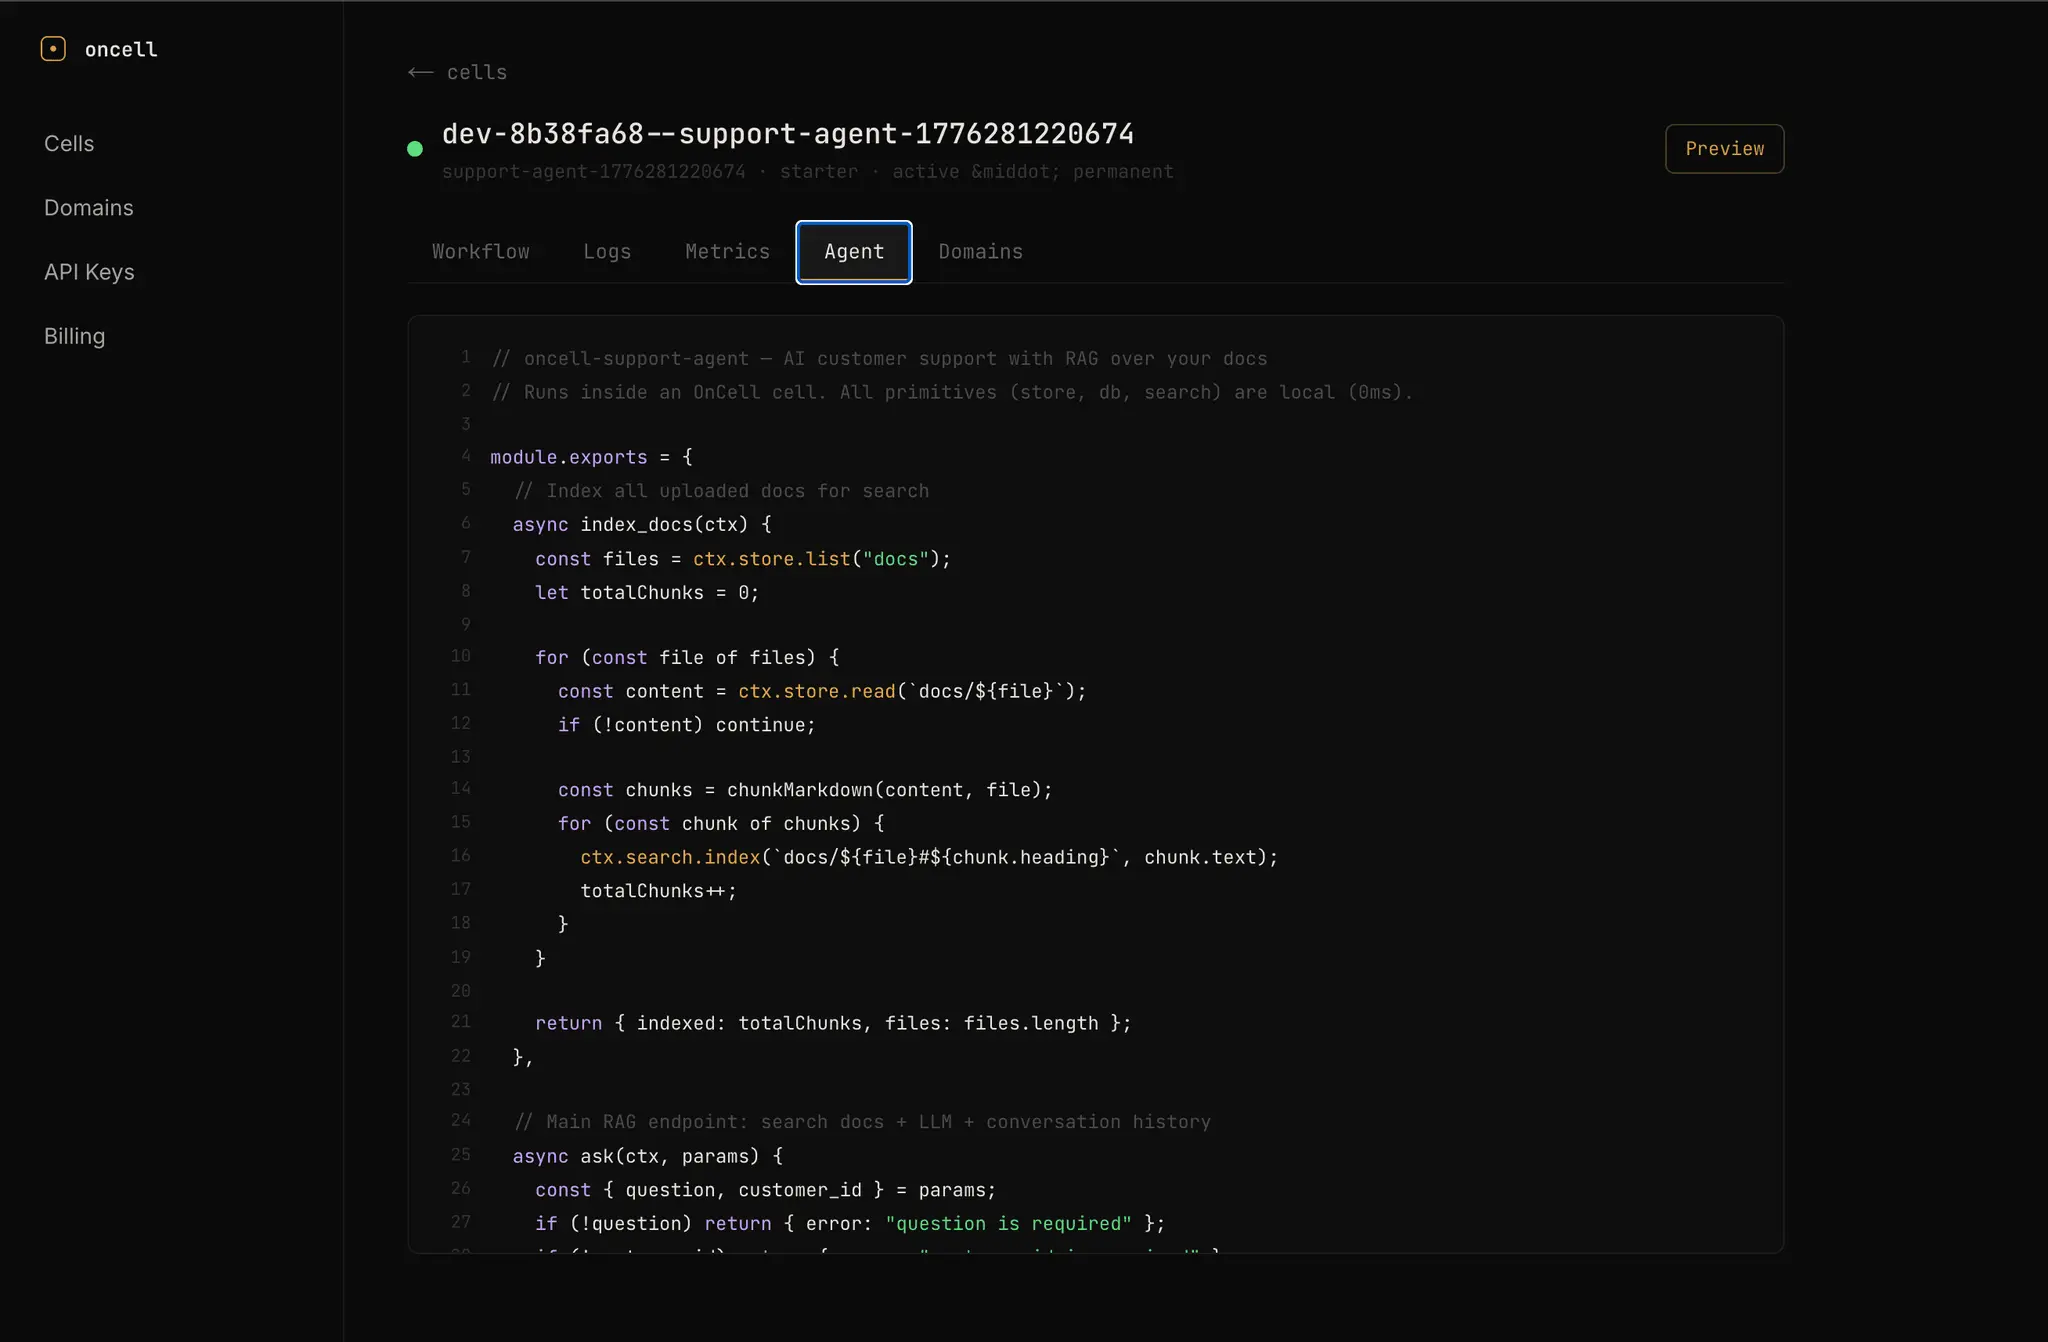
Task: Open Cells in the sidebar
Action: [x=69, y=144]
